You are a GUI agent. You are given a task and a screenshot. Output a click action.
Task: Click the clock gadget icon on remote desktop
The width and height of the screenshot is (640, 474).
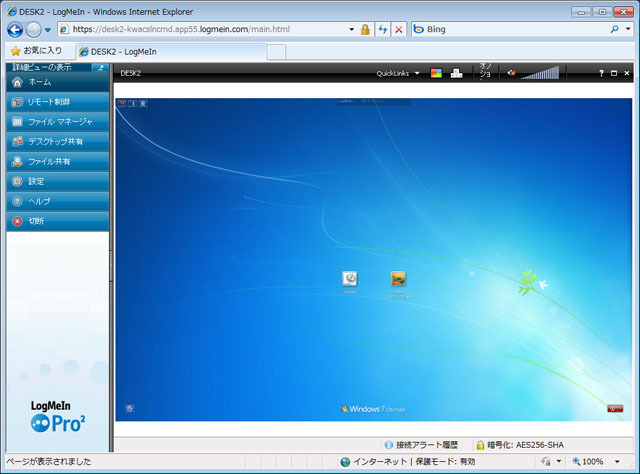[349, 279]
